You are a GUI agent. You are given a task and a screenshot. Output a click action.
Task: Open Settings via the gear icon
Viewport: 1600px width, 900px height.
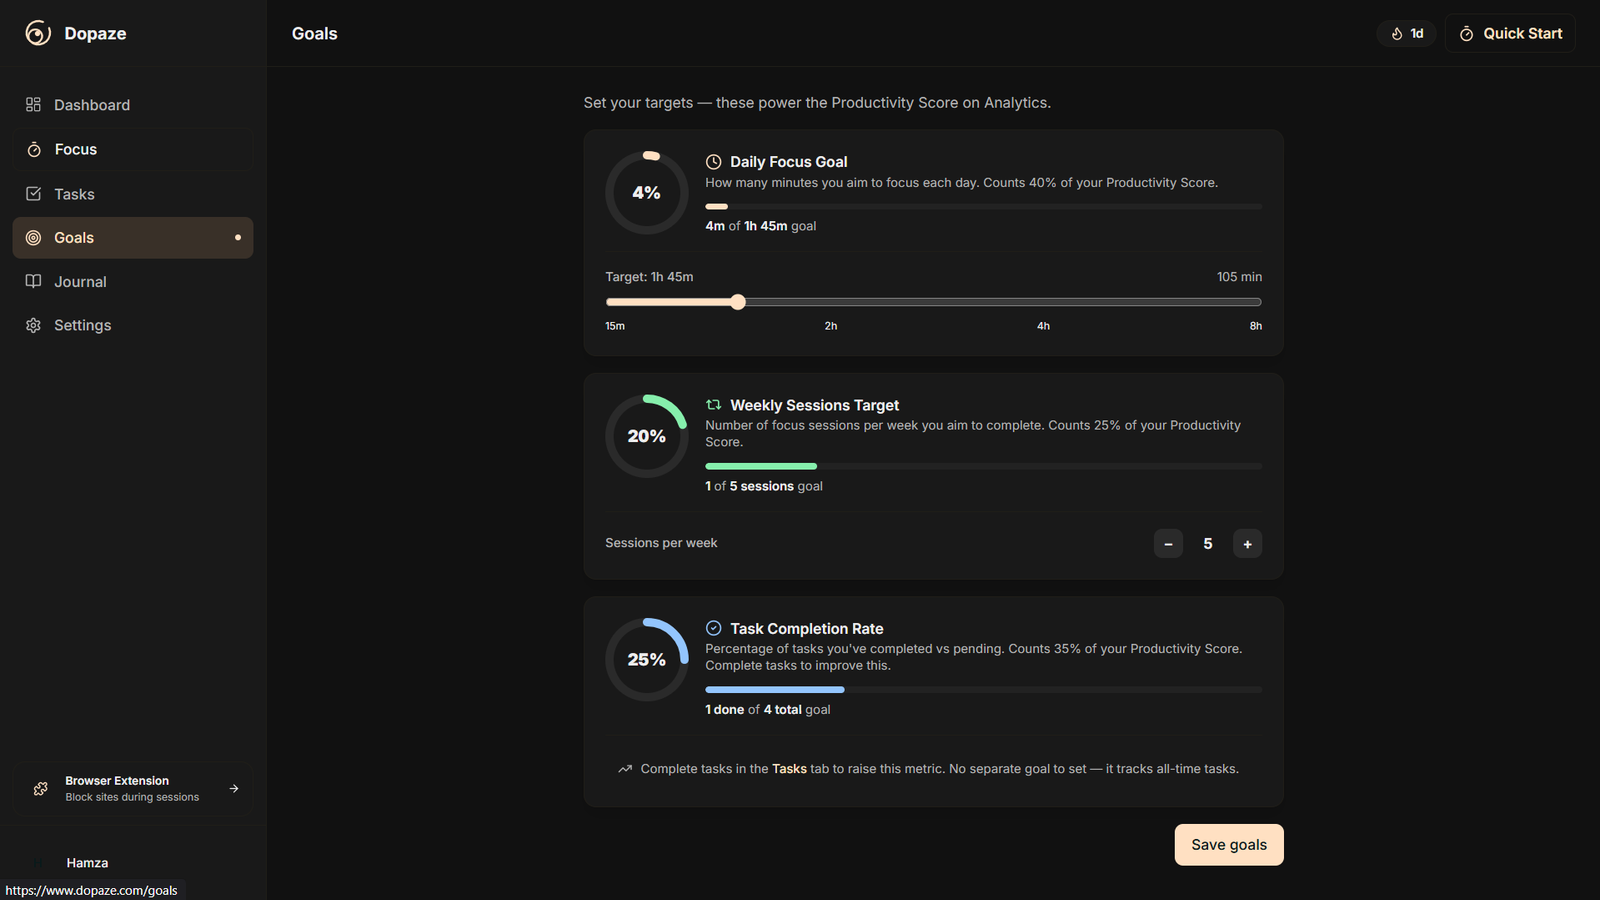point(33,325)
